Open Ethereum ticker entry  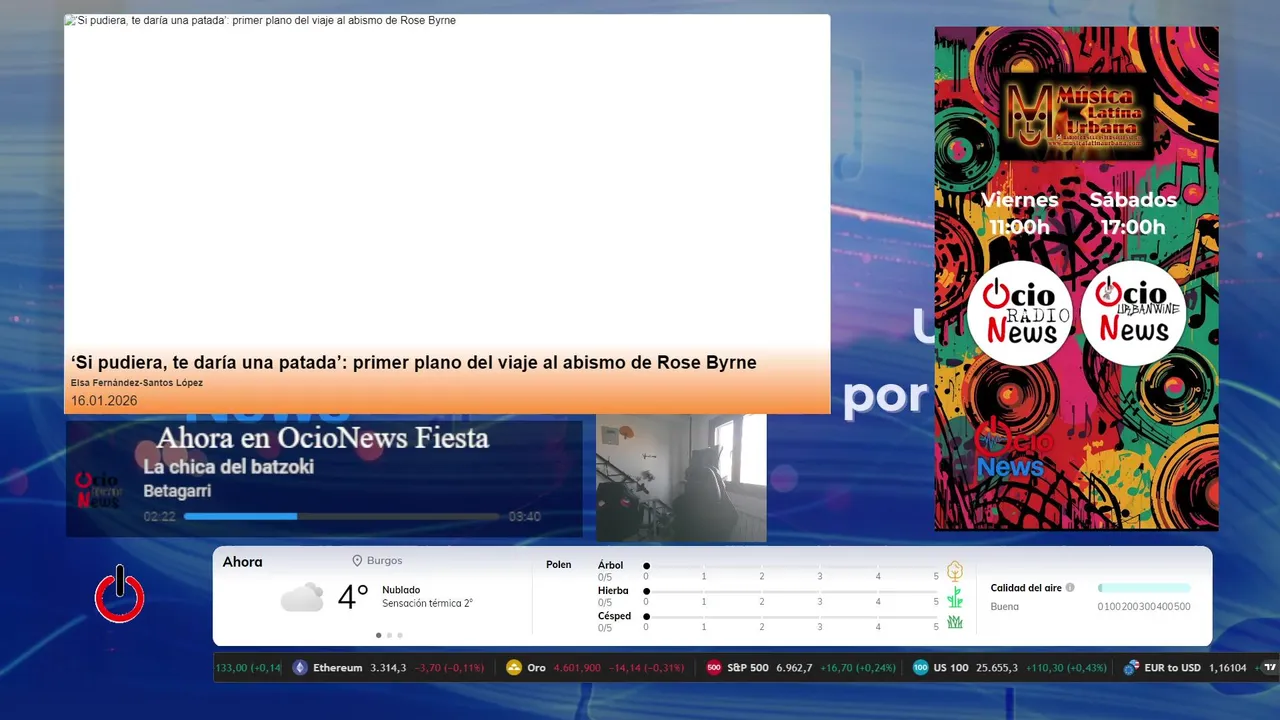pos(388,668)
